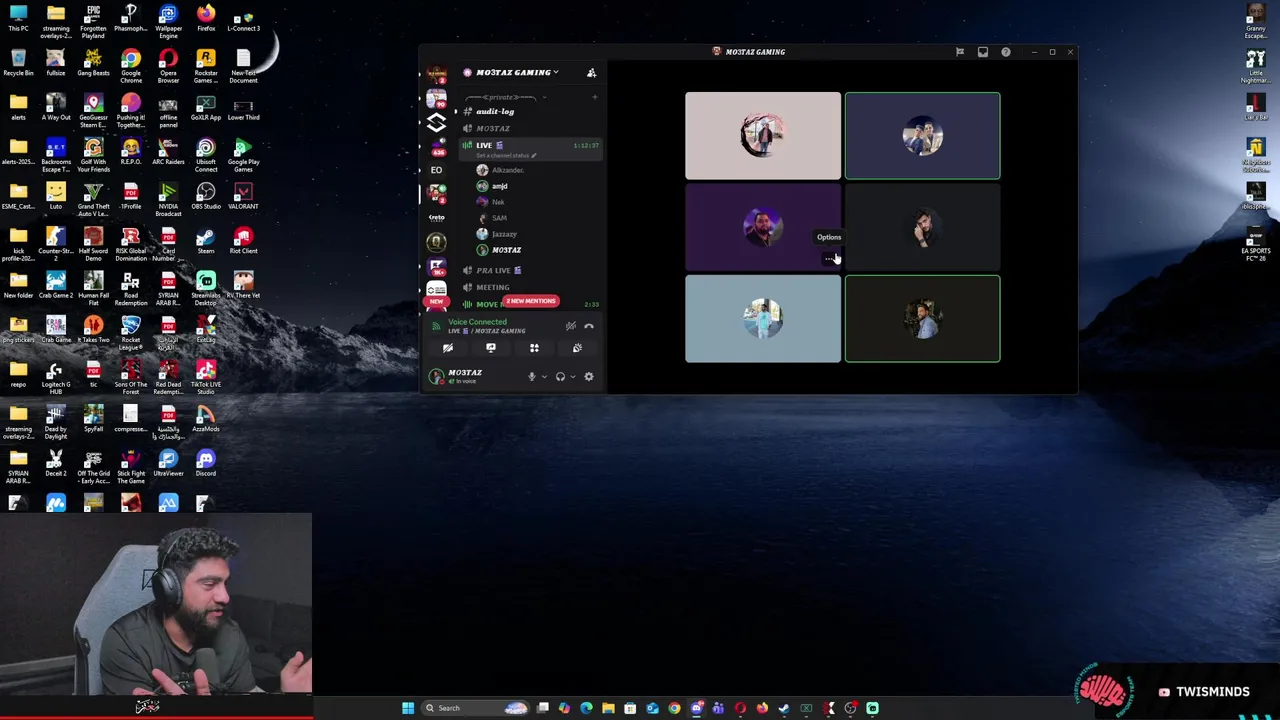
Task: Start an activity with the four-squares icon
Action: tap(534, 348)
